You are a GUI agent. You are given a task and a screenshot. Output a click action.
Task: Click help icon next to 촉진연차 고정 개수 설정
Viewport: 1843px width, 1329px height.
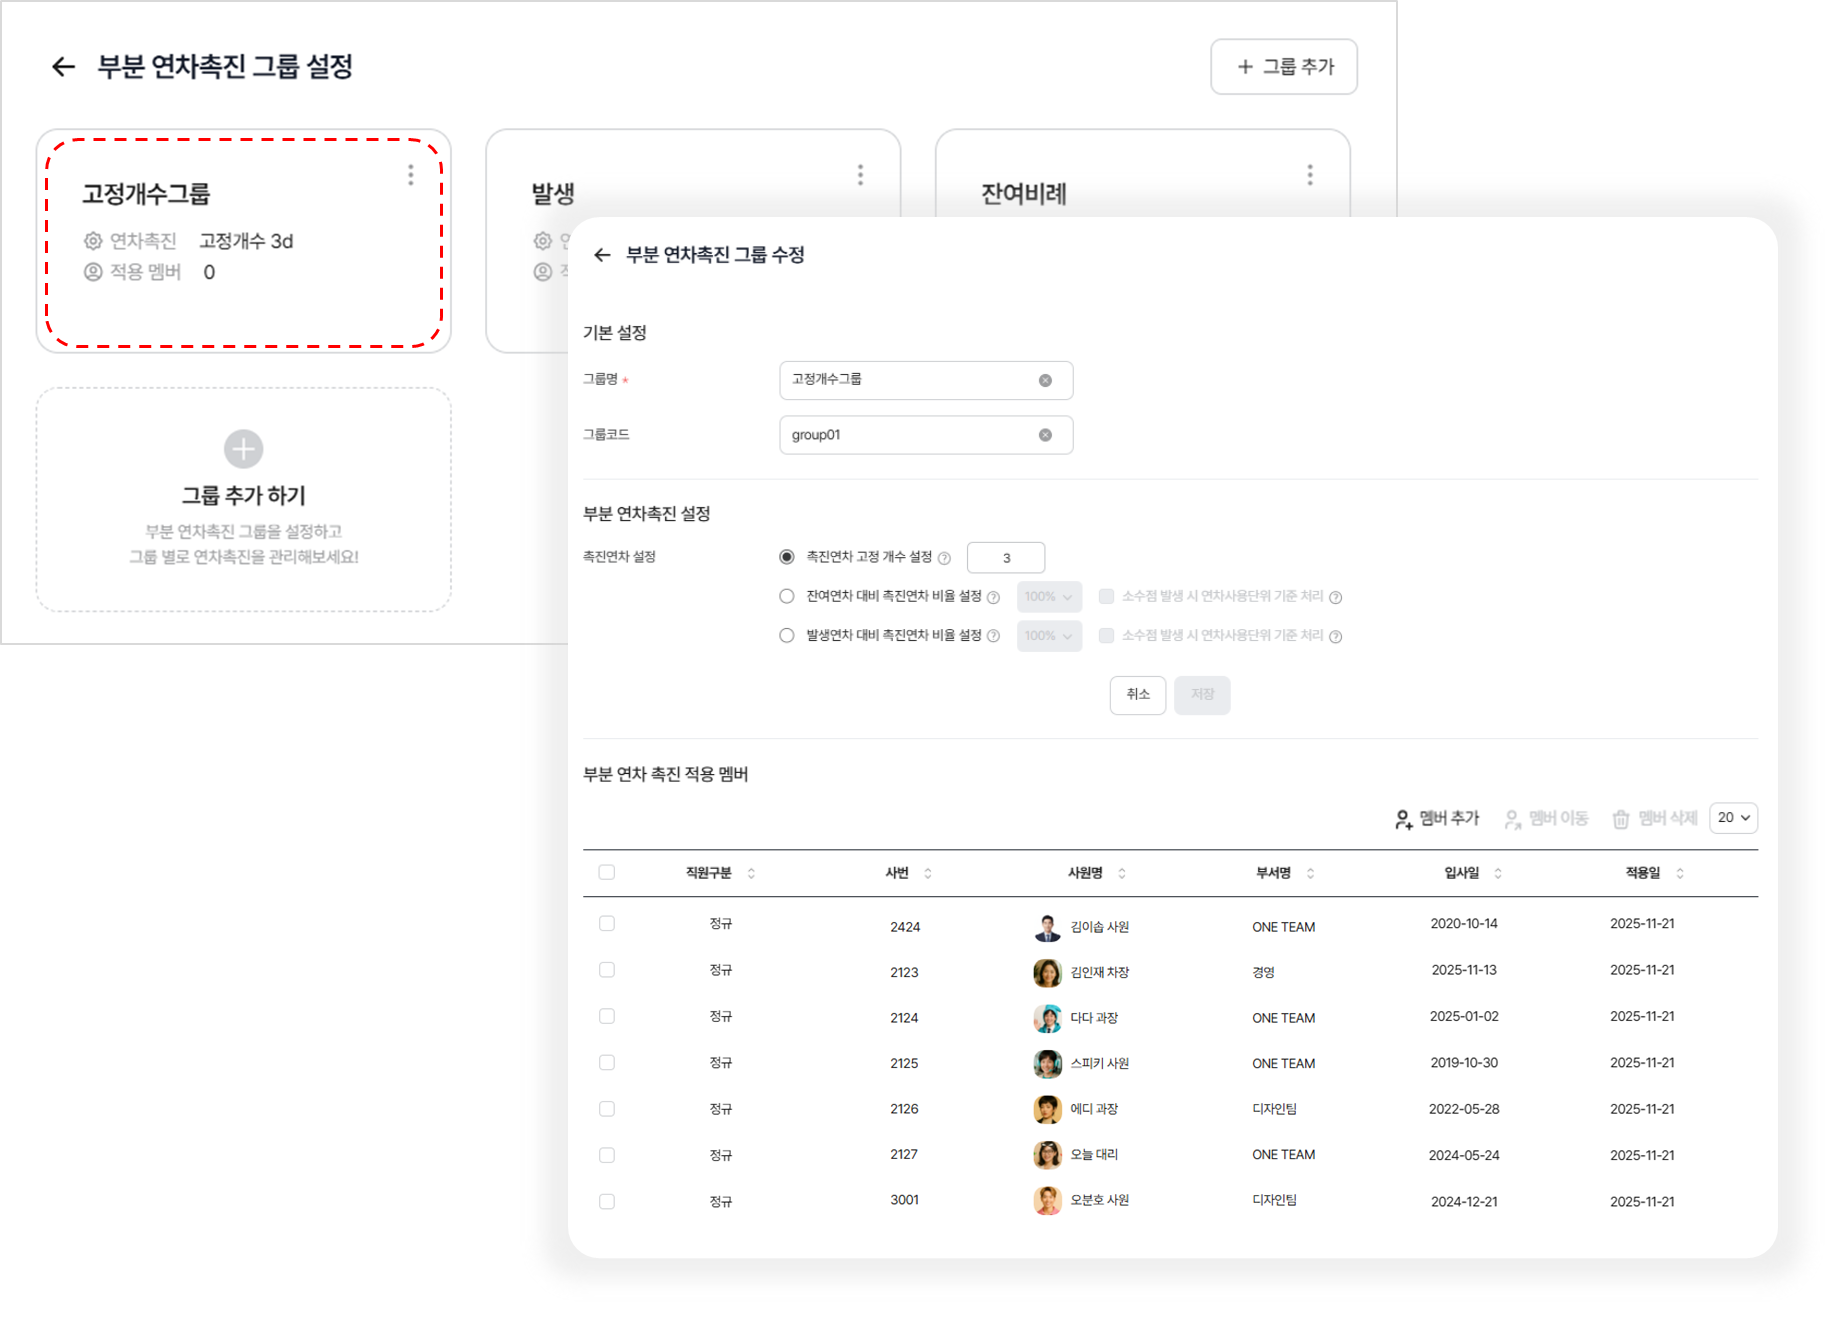[x=944, y=558]
